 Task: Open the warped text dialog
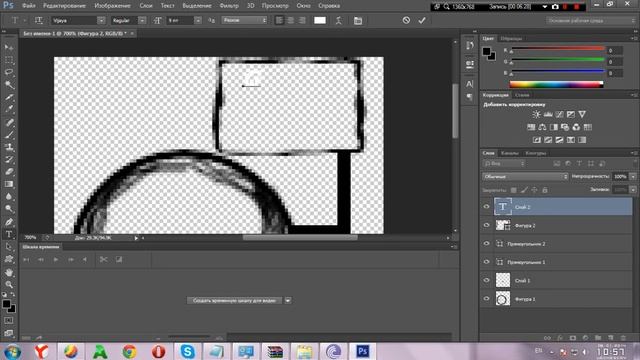coord(338,20)
